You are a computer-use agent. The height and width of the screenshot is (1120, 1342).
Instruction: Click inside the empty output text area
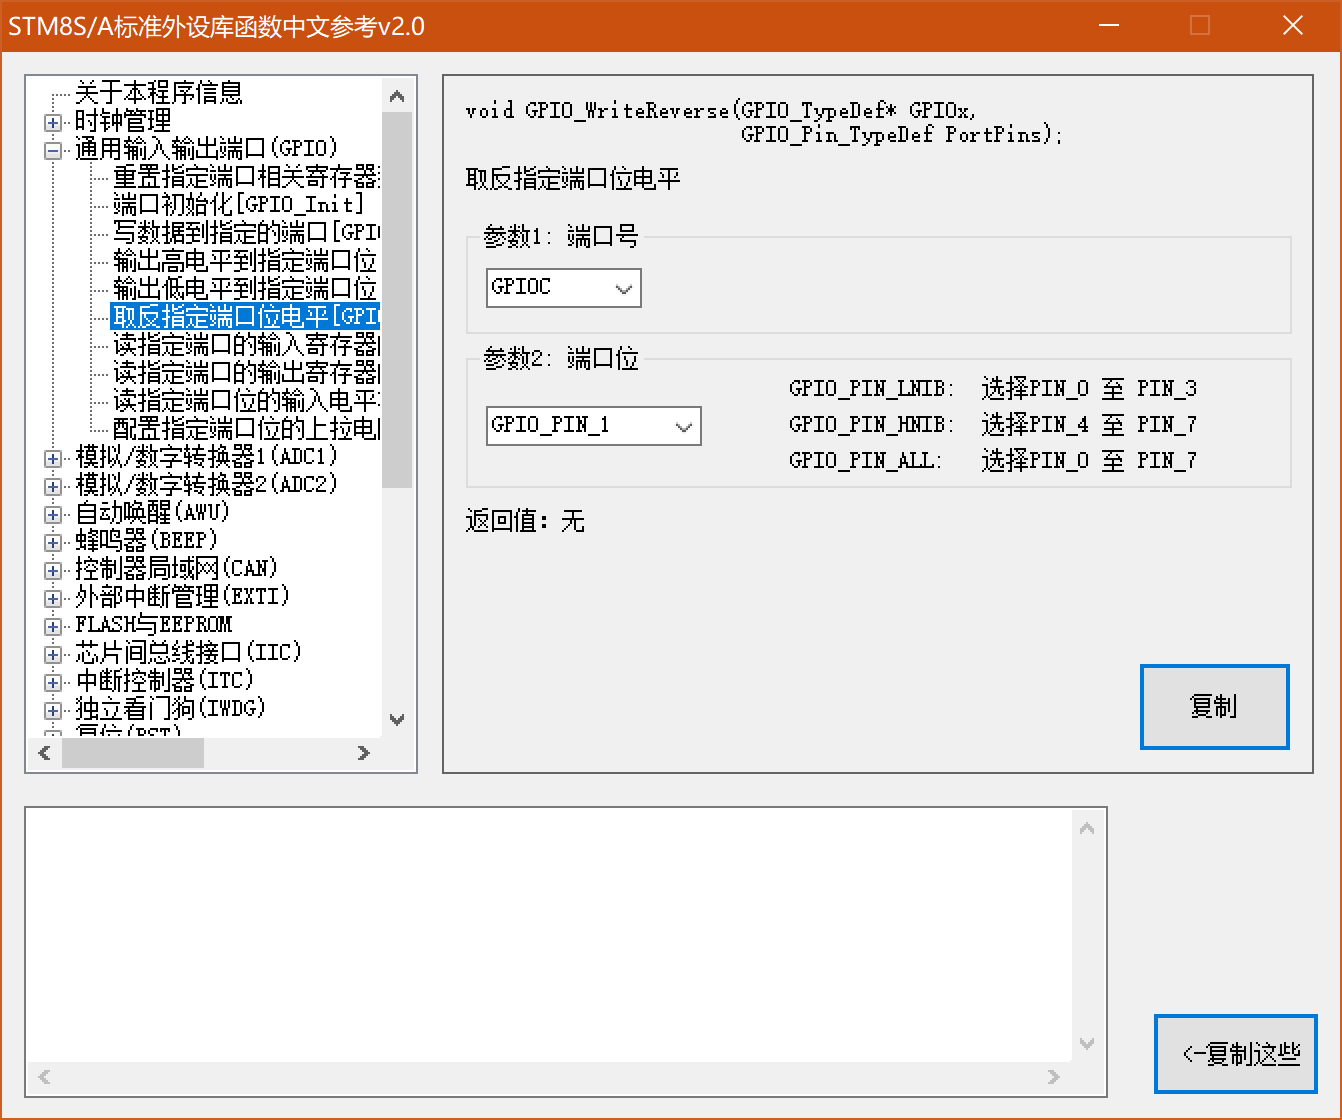[550, 930]
